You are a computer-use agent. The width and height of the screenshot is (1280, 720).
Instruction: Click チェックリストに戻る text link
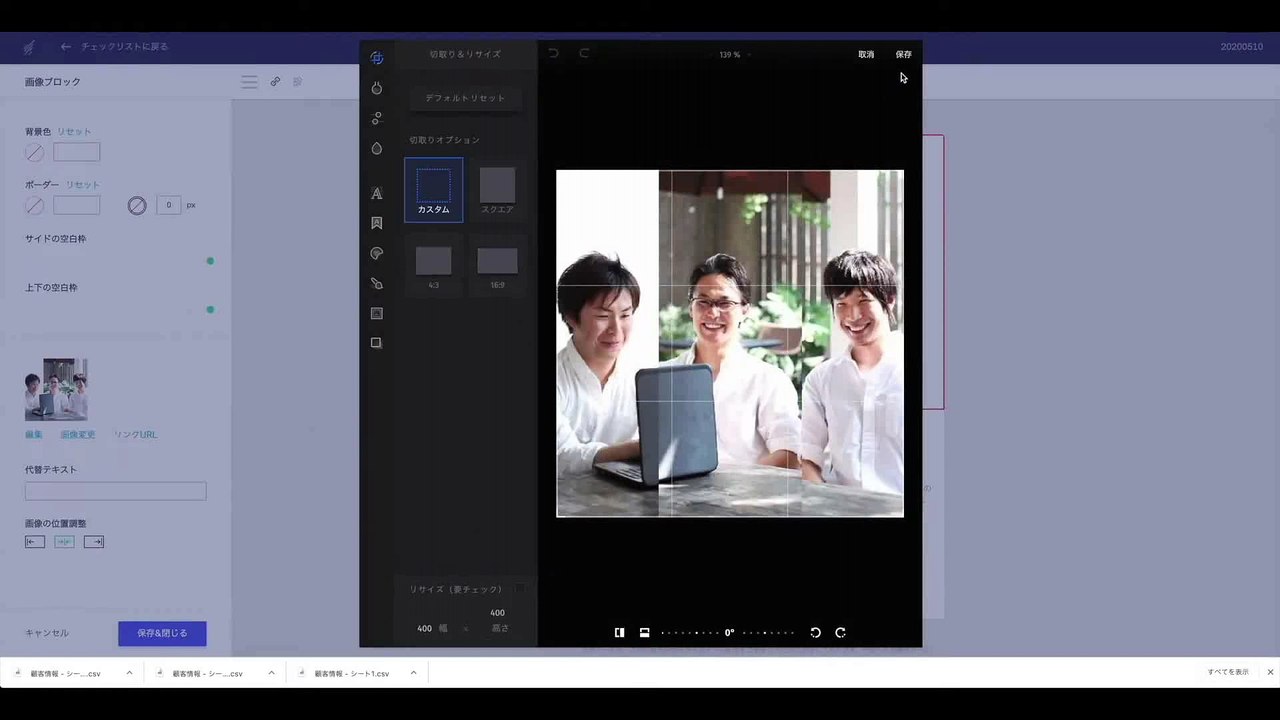[x=125, y=47]
